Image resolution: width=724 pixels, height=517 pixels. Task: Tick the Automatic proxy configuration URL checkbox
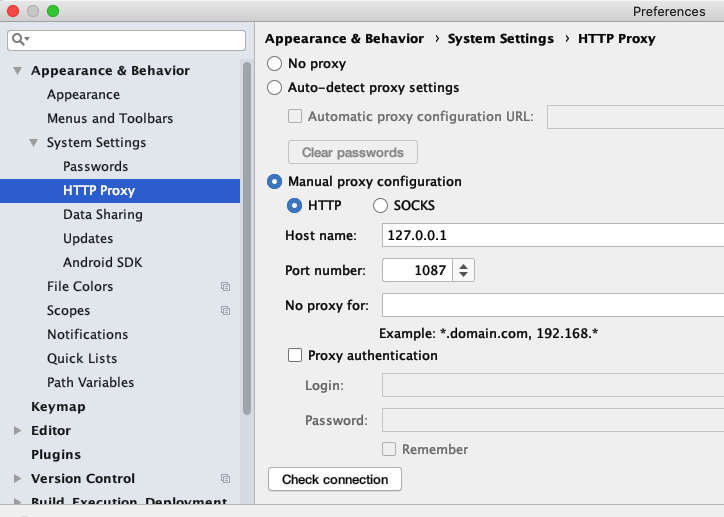(x=295, y=116)
